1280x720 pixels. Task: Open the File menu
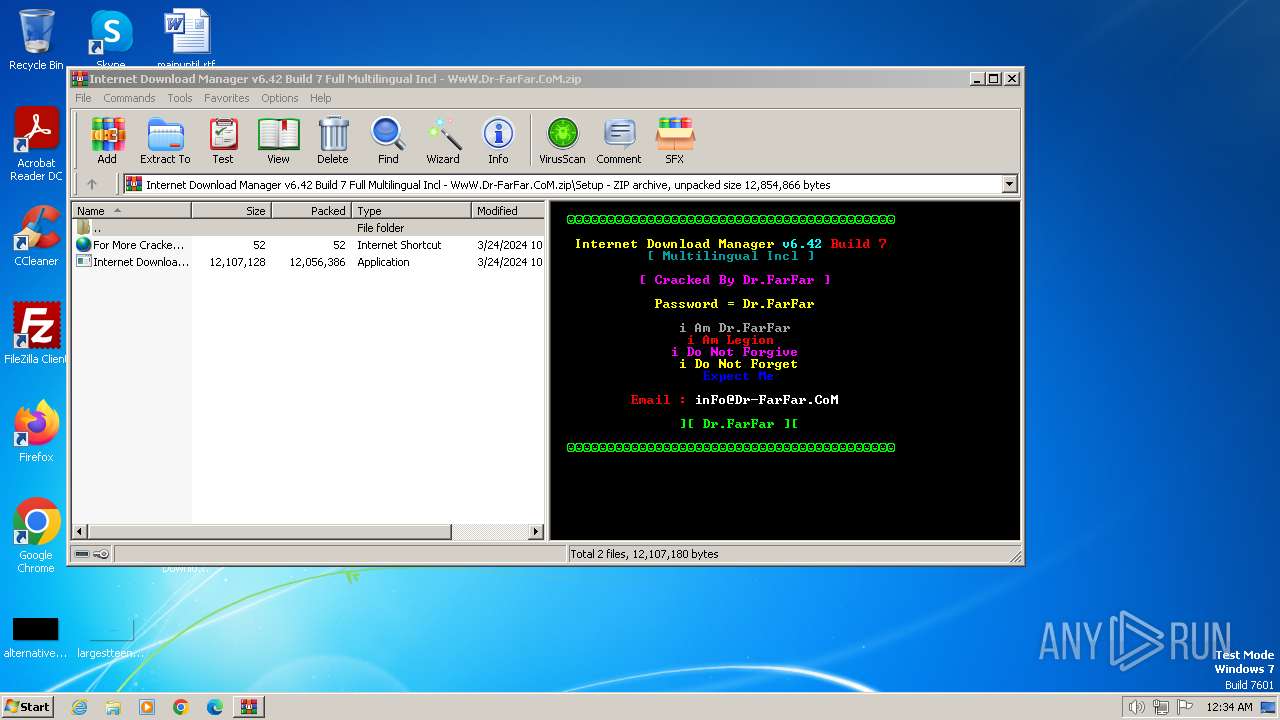(x=83, y=98)
